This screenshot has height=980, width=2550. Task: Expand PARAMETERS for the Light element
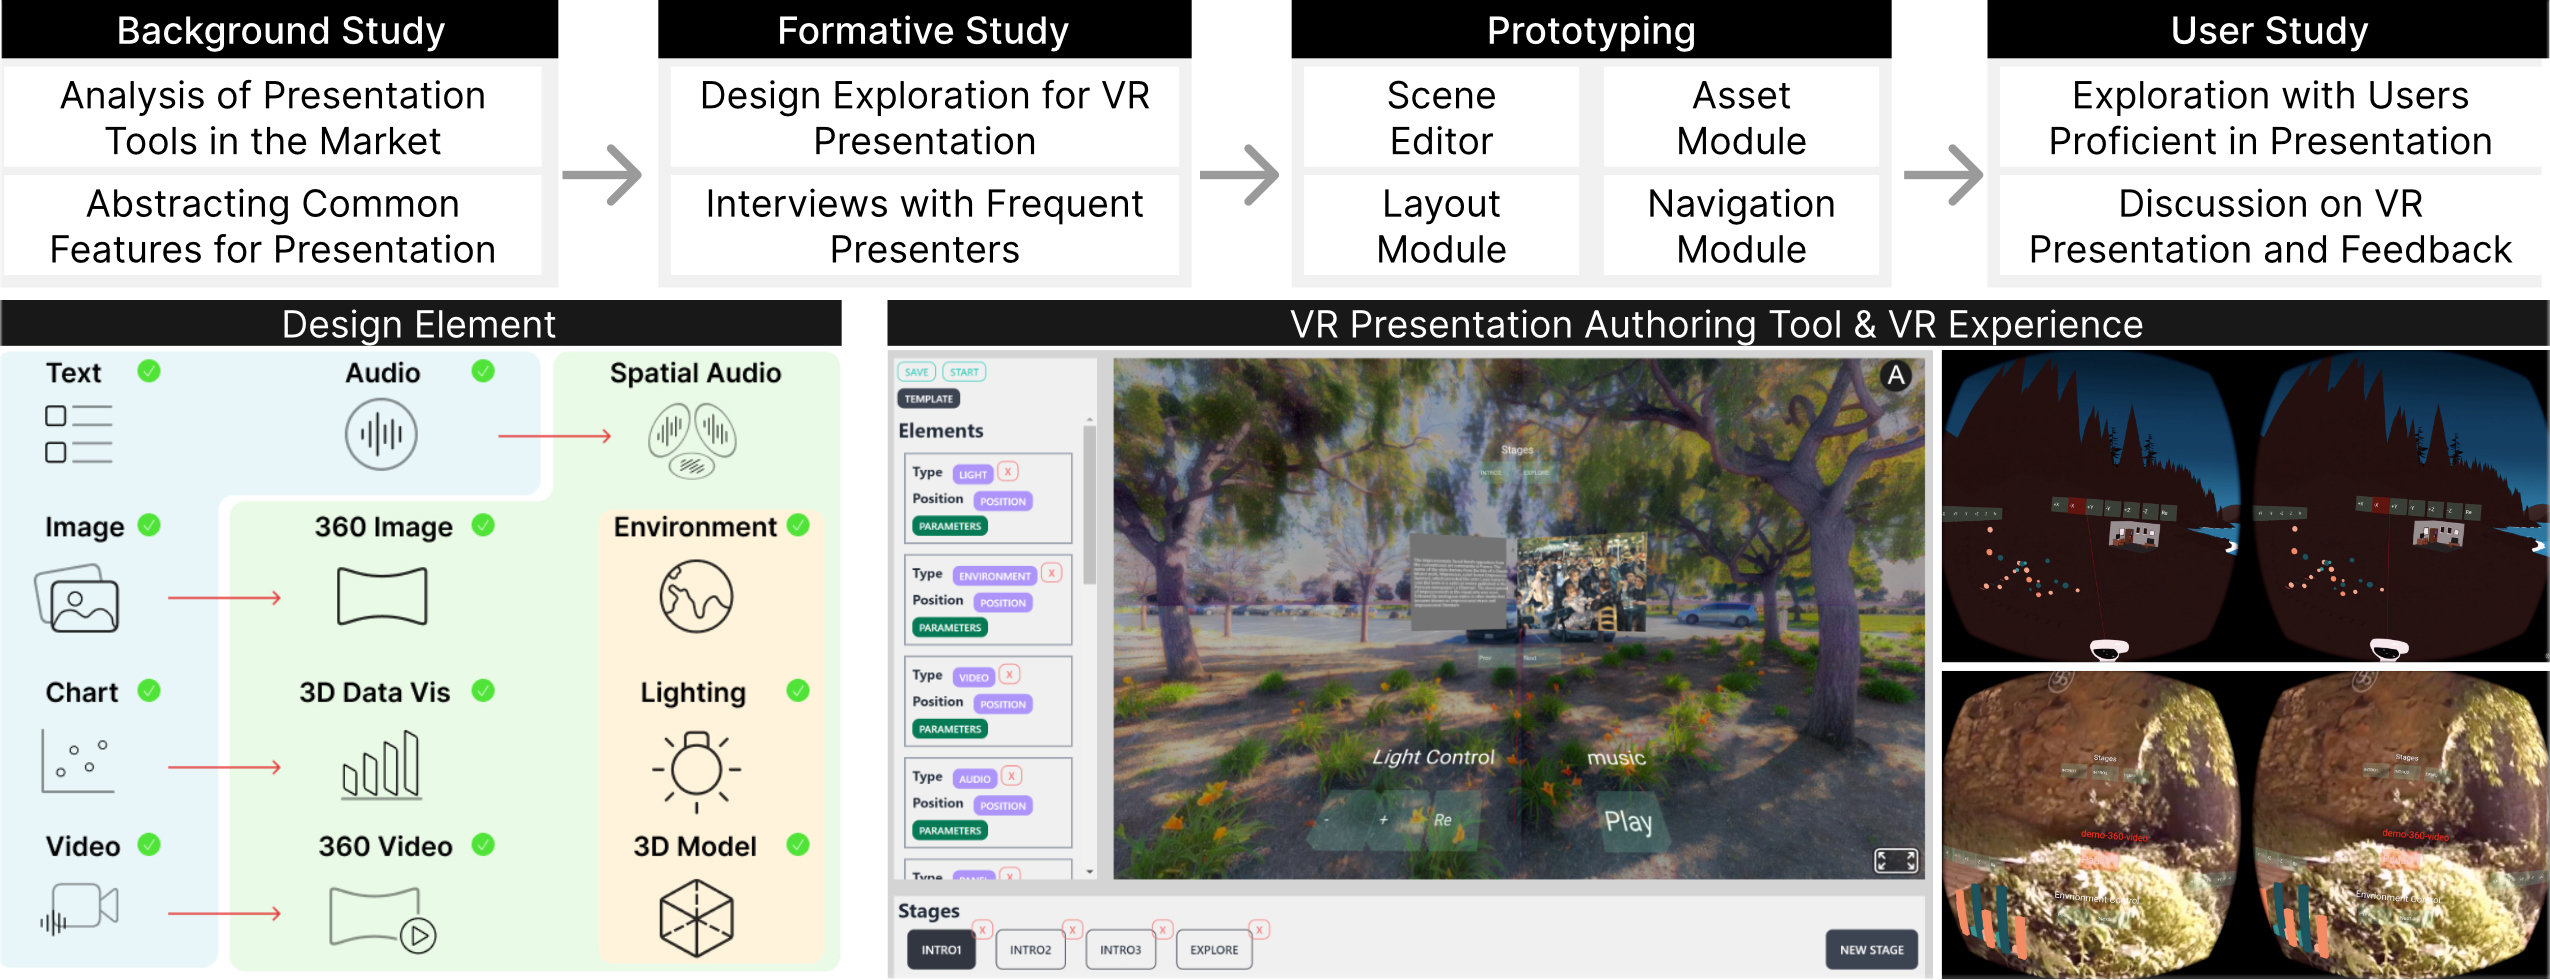coord(949,526)
